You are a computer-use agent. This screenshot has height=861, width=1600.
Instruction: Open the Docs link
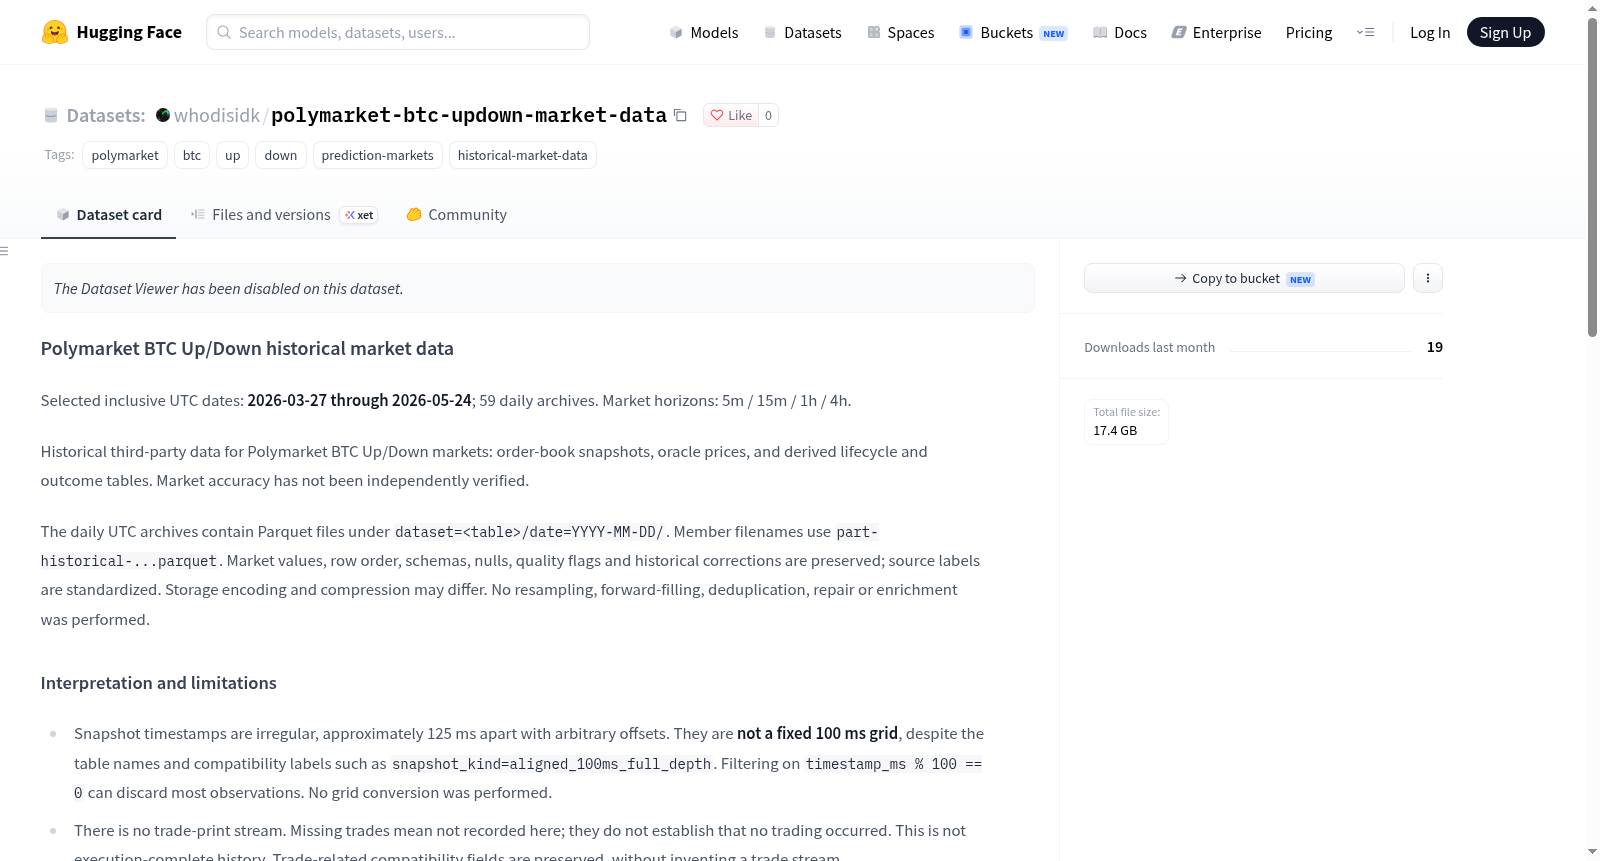pyautogui.click(x=1119, y=32)
